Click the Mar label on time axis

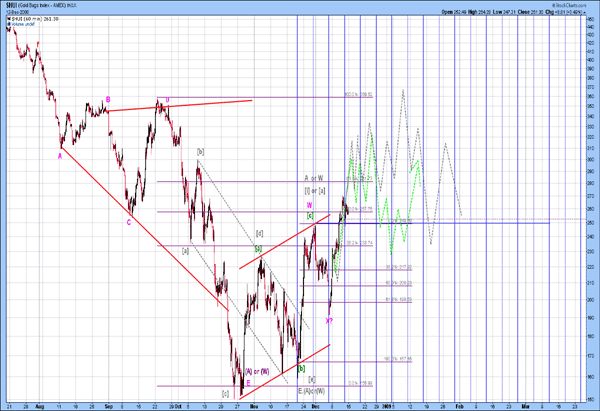tap(525, 406)
